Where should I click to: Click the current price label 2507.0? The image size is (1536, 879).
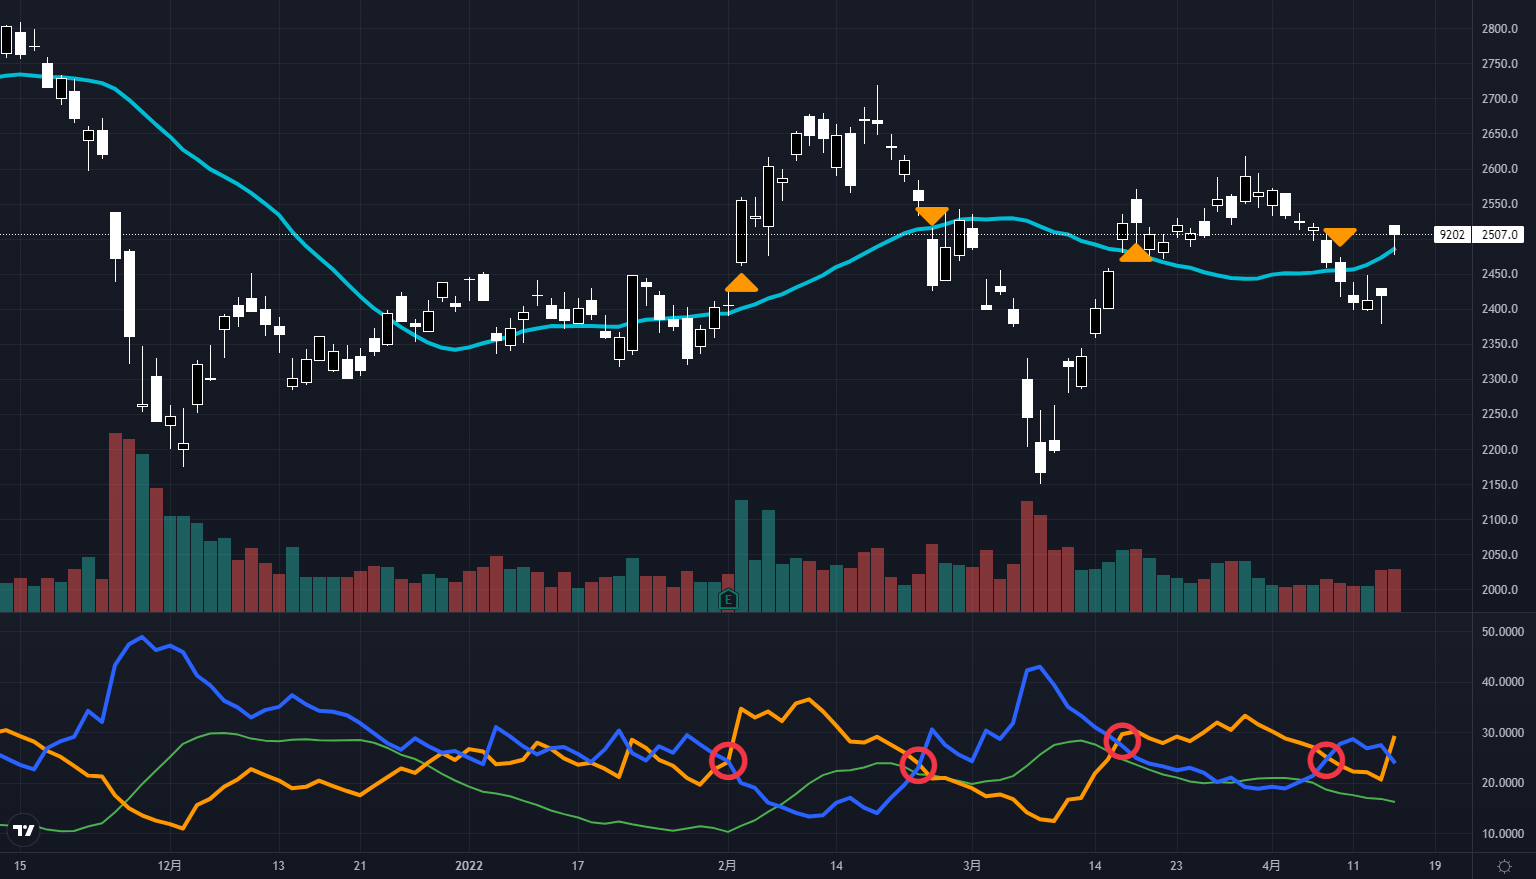click(1499, 235)
